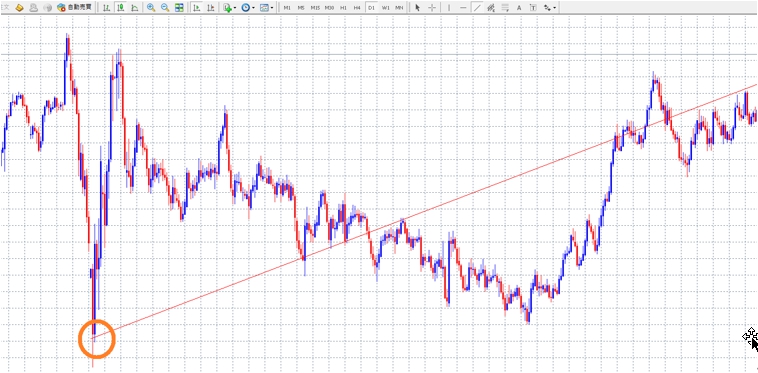Image resolution: width=758 pixels, height=373 pixels.
Task: Select the vertical line drawing tool
Action: tap(449, 8)
